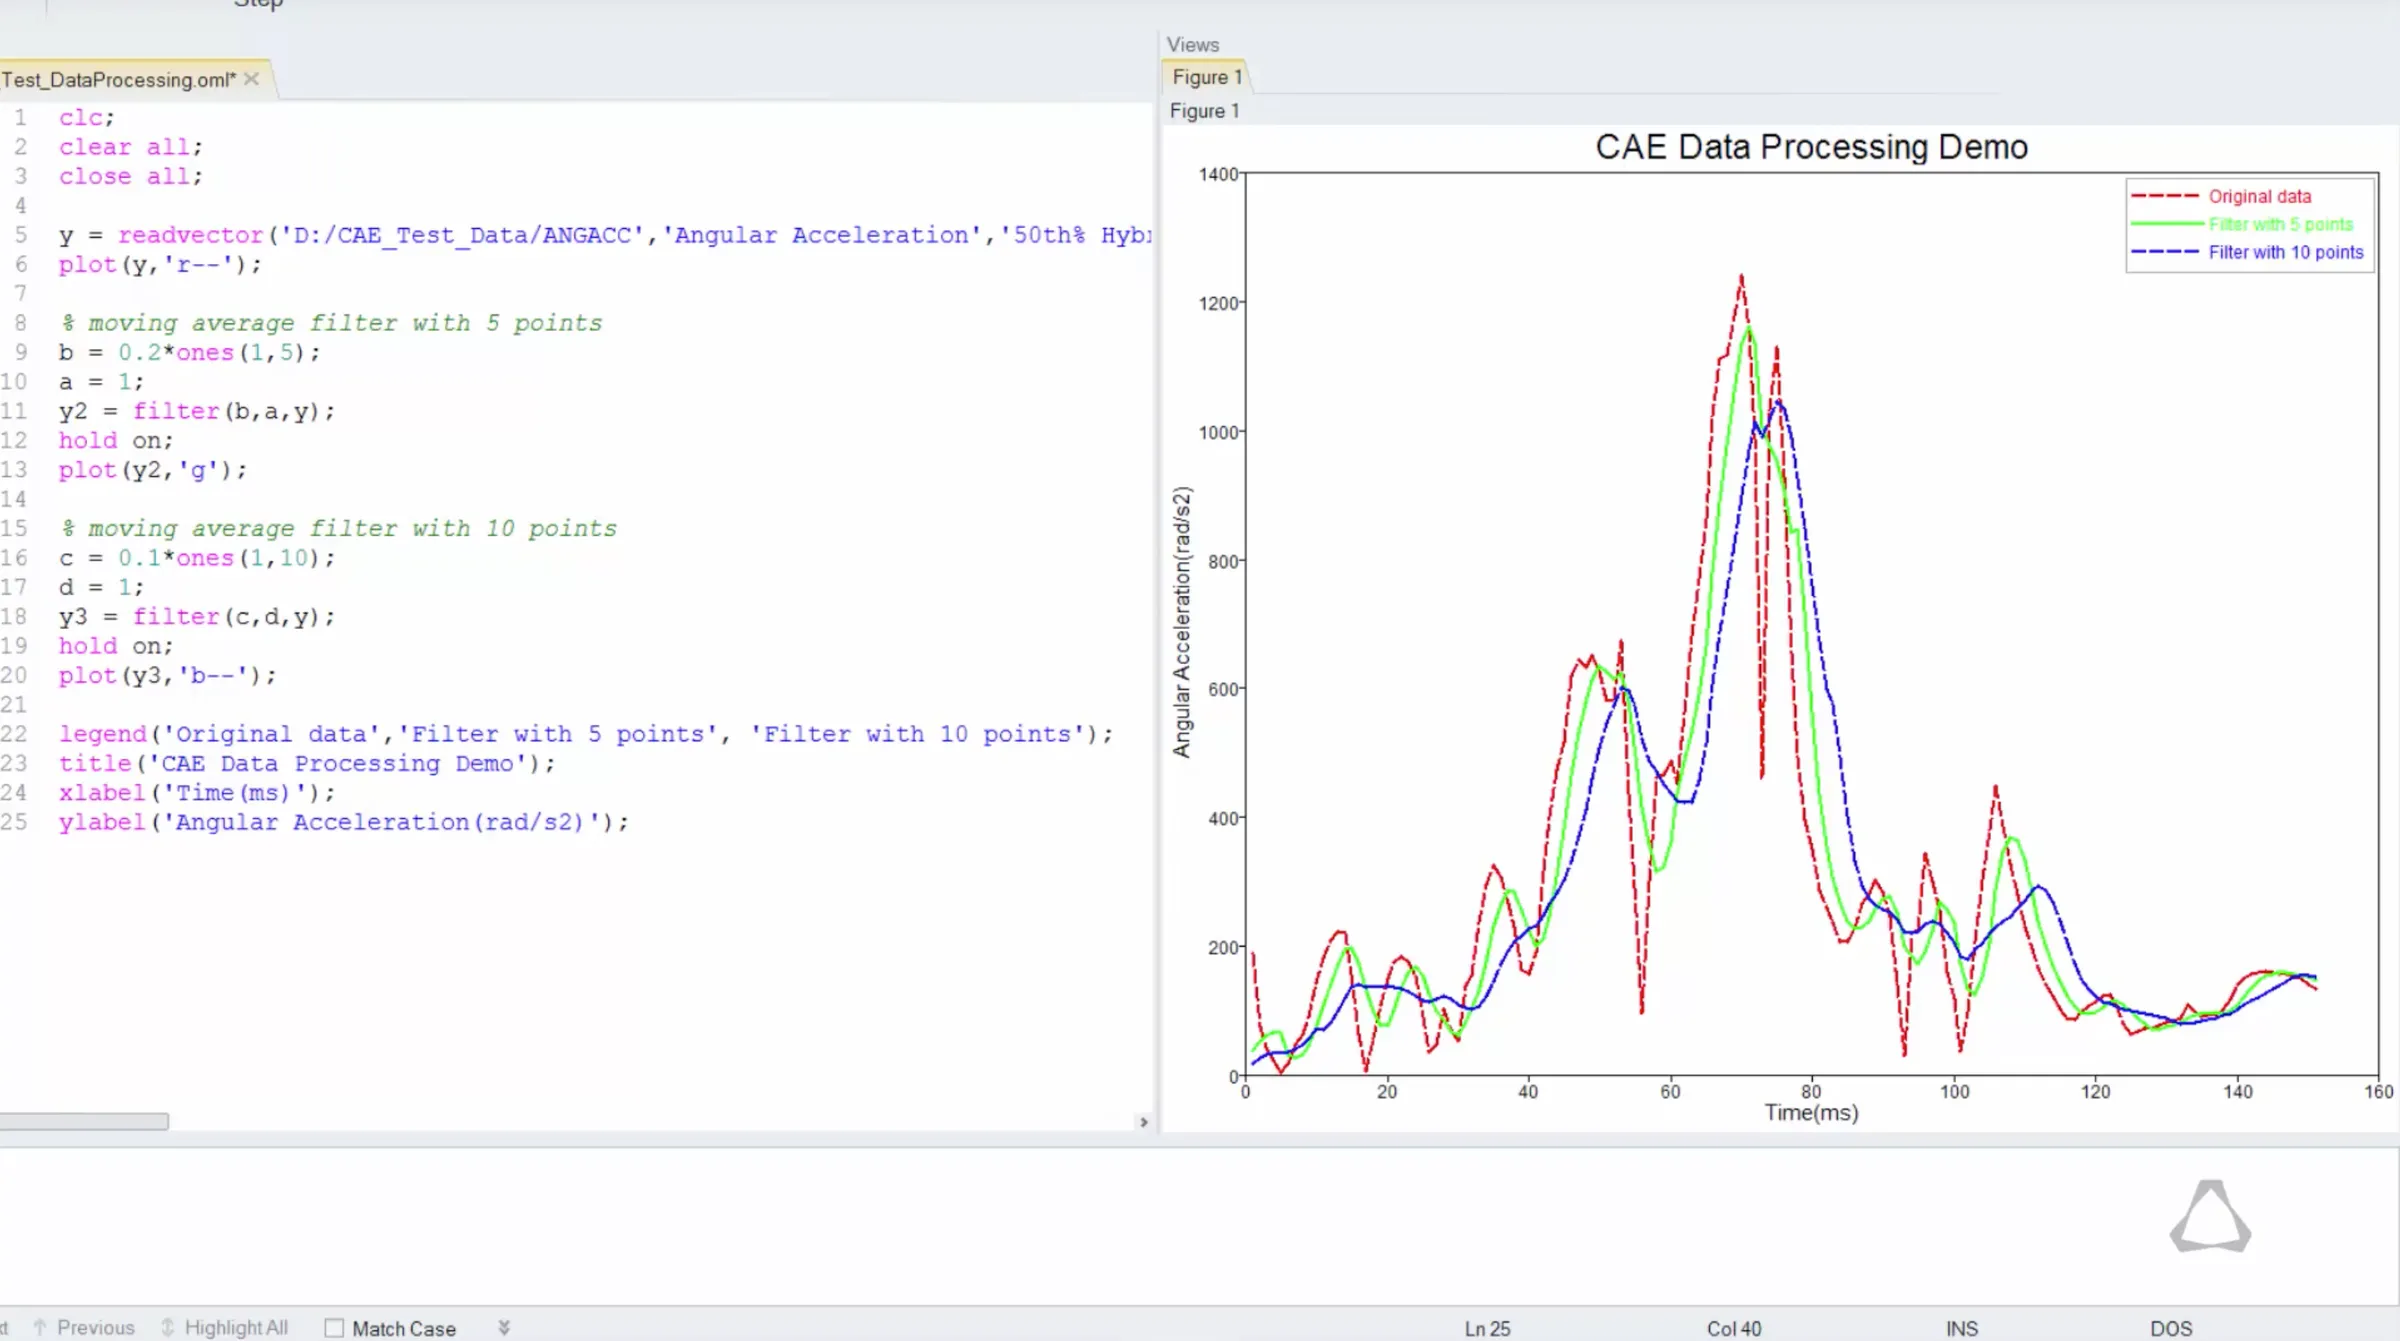
Task: Enable the Match Case checkbox
Action: [x=333, y=1327]
